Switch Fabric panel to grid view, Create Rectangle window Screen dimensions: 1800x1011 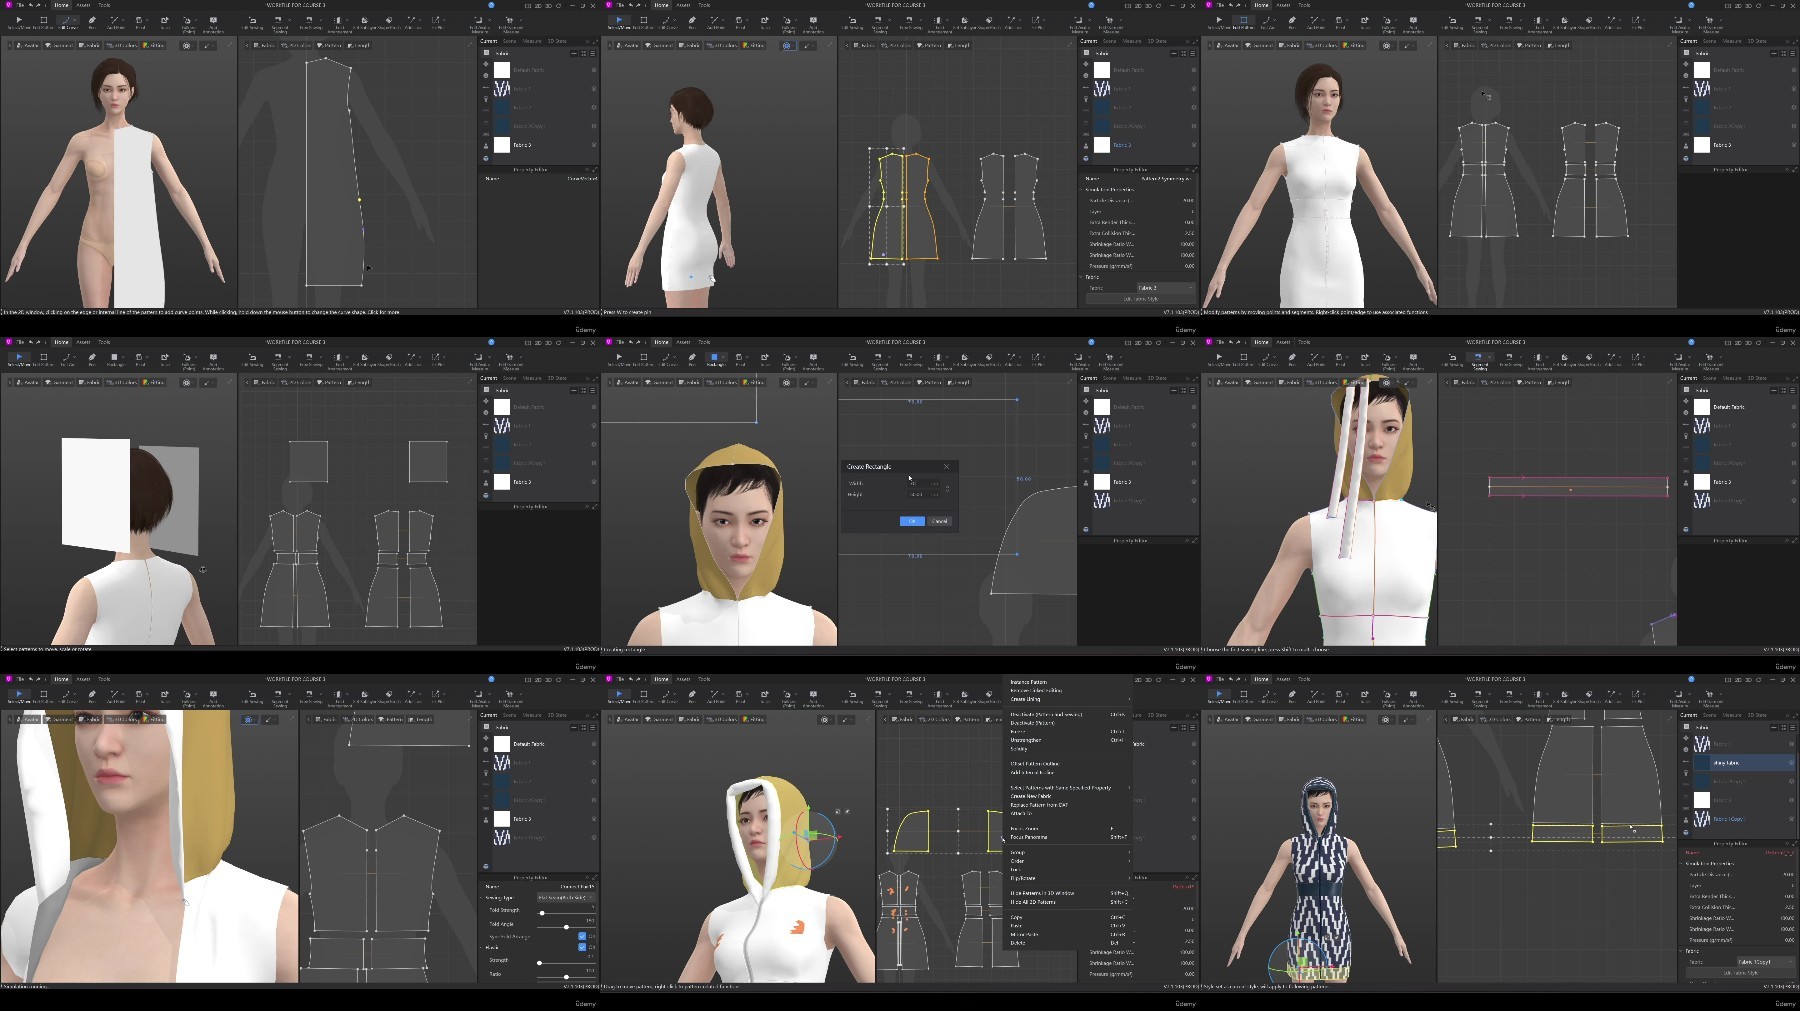click(1183, 390)
